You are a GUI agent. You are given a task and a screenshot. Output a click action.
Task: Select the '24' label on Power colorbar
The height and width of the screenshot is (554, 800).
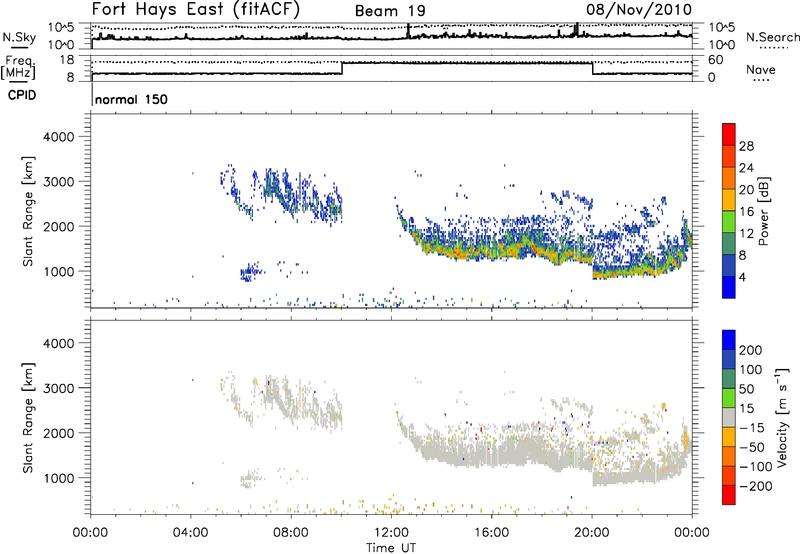click(x=746, y=168)
